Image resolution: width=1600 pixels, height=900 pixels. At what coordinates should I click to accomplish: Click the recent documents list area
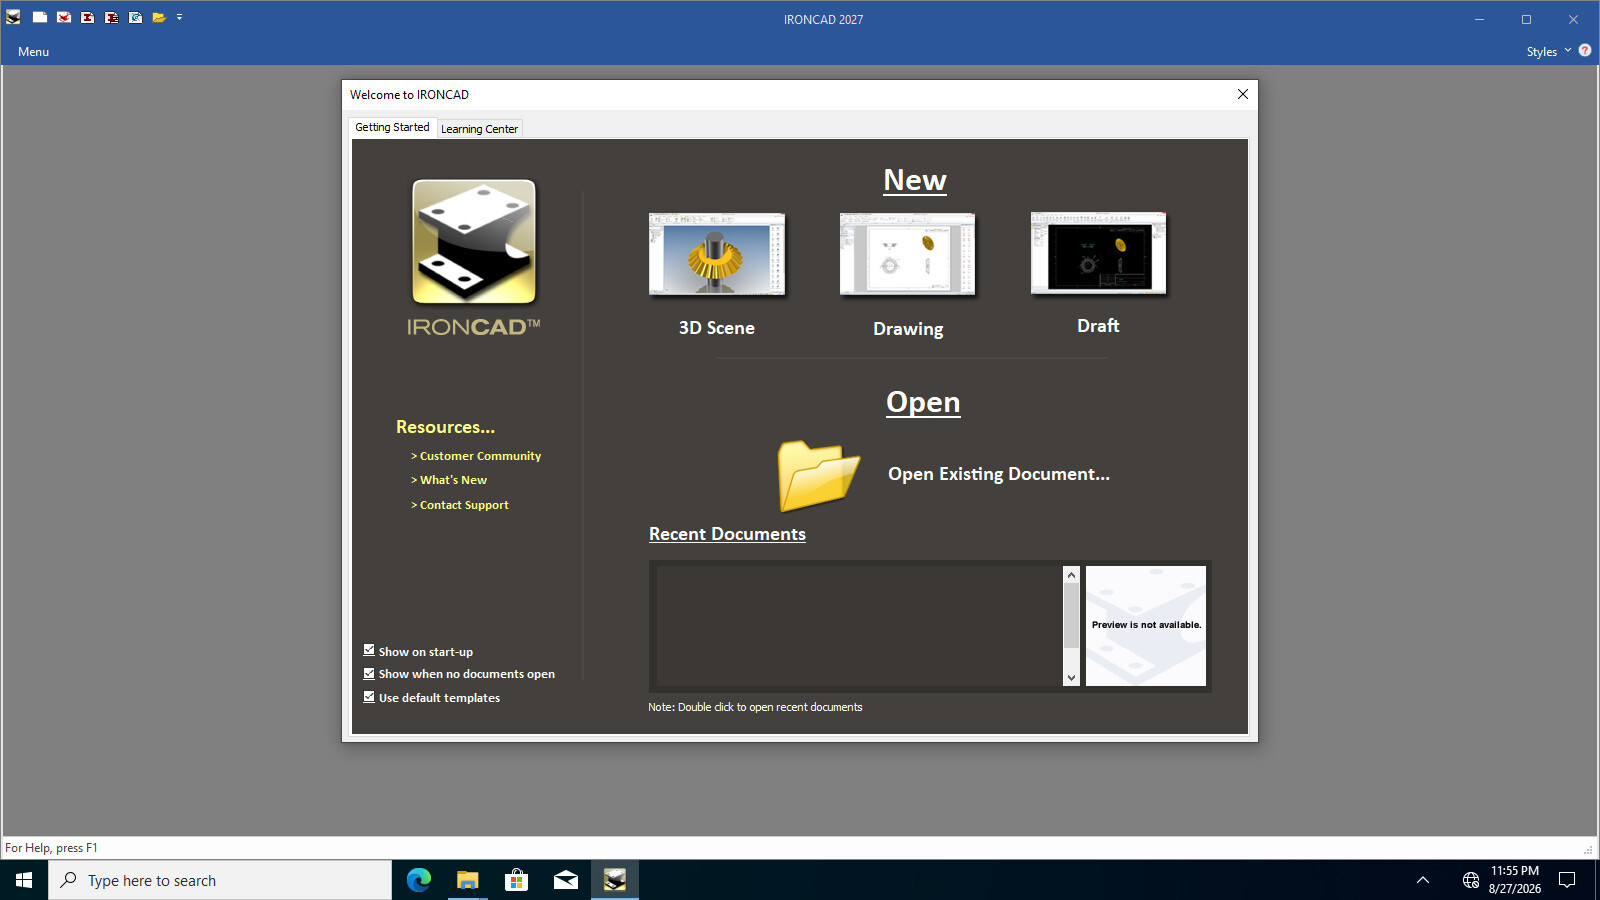click(x=859, y=626)
